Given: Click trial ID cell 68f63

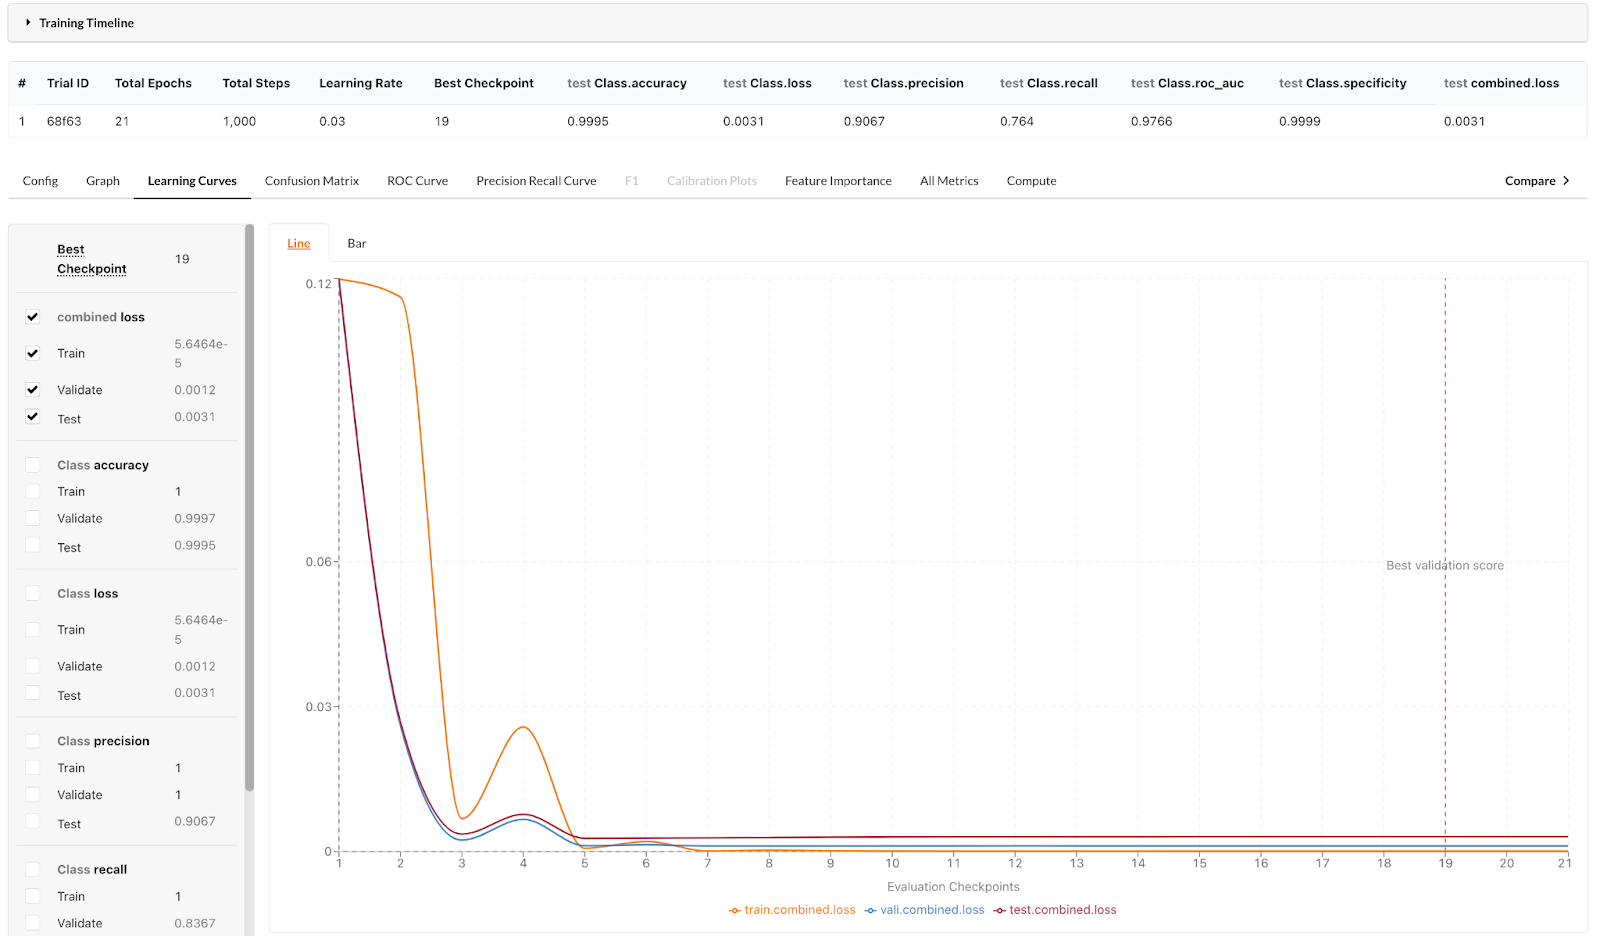Looking at the screenshot, I should coord(64,121).
